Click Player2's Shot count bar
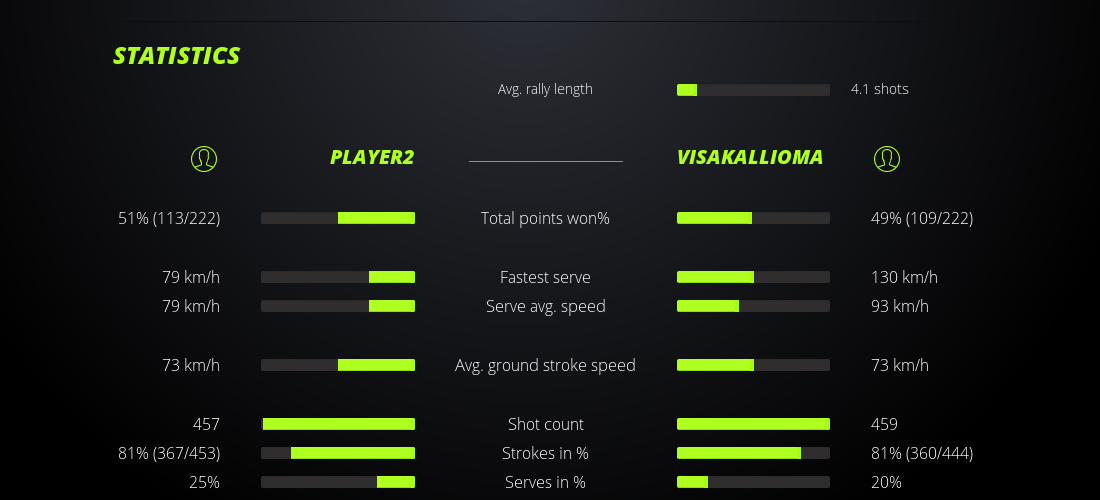The image size is (1100, 500). tap(338, 424)
